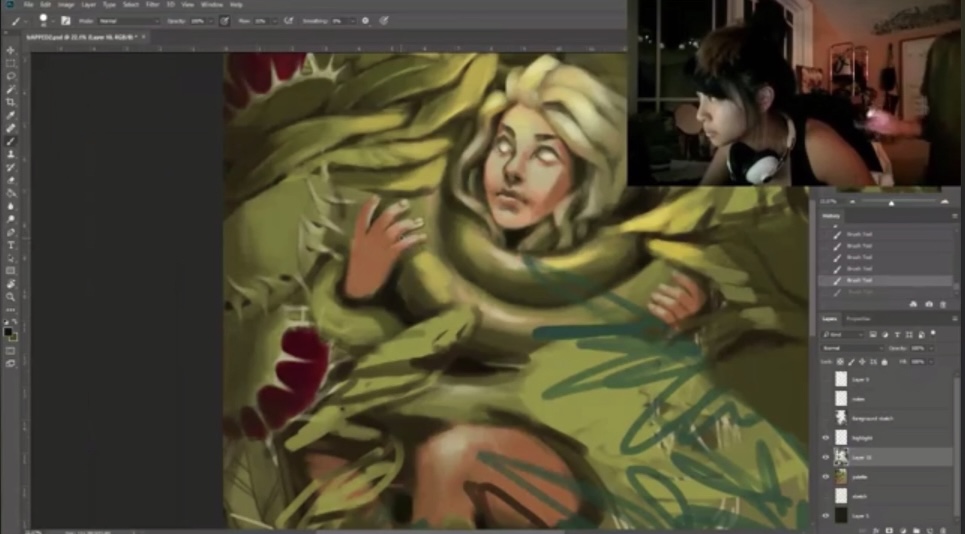Viewport: 965px width, 534px height.
Task: Delete the current history state with the trash icon
Action: click(x=943, y=304)
